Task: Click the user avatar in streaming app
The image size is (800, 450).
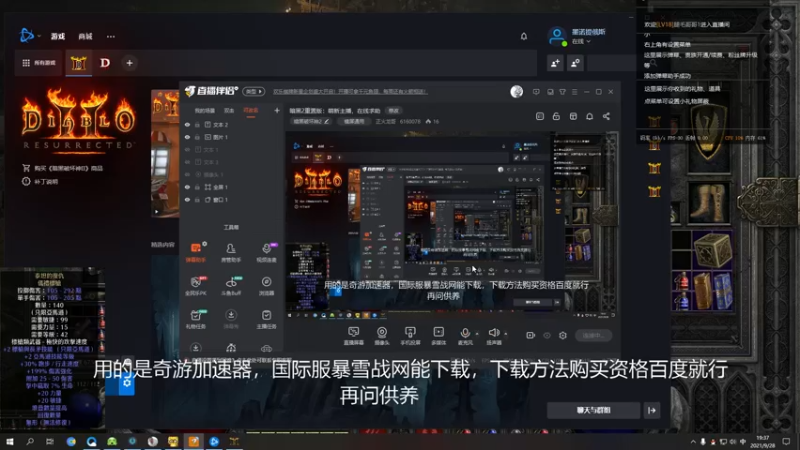Action: click(x=516, y=91)
